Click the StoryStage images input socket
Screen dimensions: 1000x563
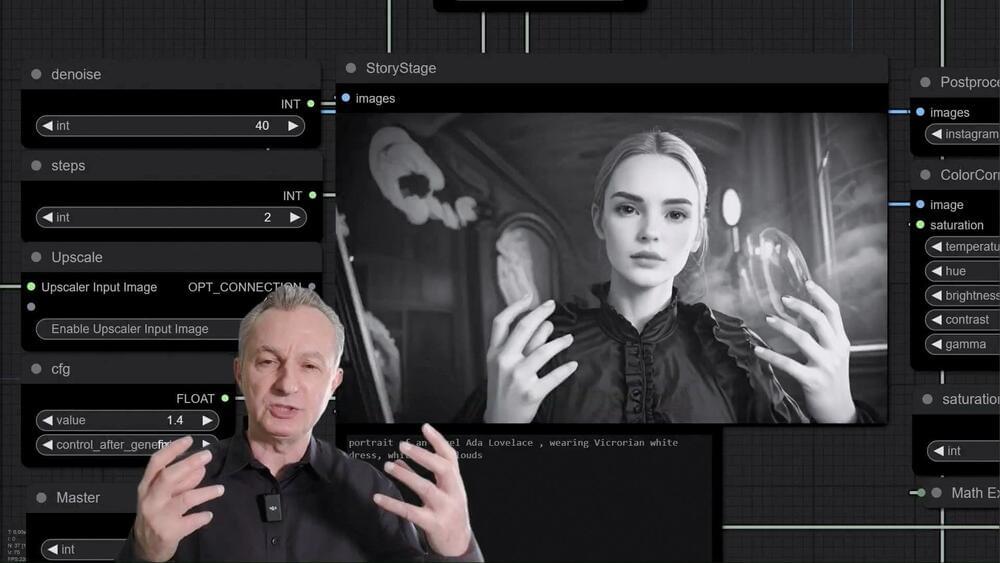pos(345,98)
